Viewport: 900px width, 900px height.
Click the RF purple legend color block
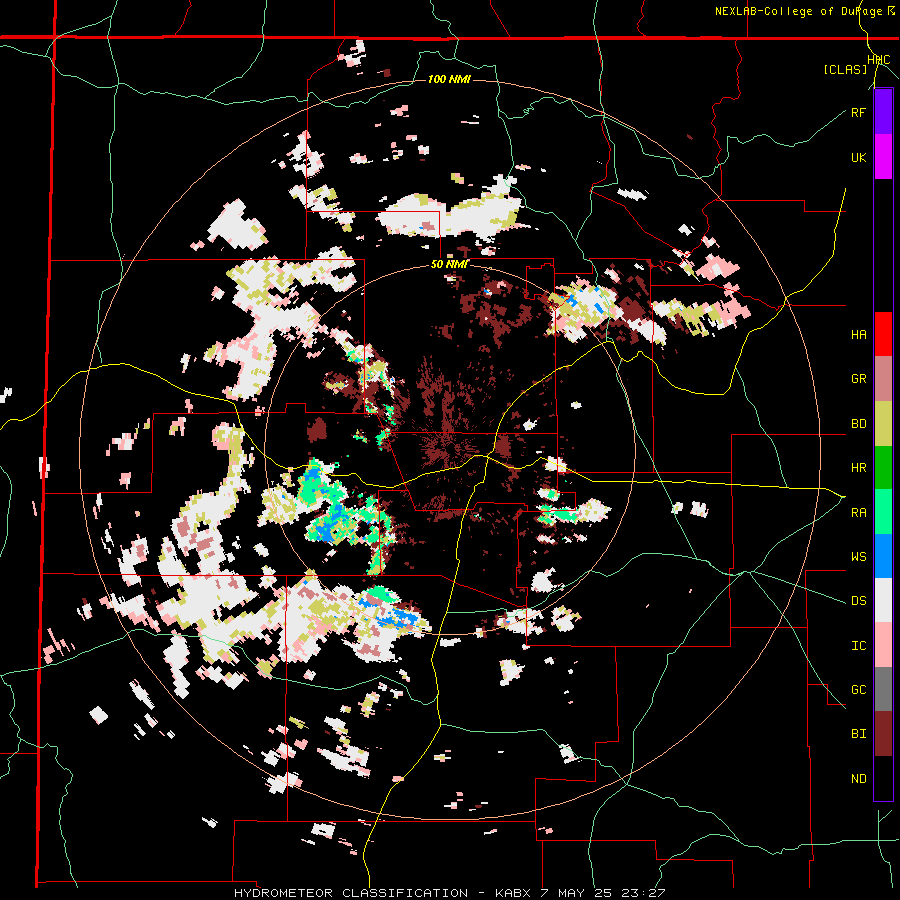(883, 112)
